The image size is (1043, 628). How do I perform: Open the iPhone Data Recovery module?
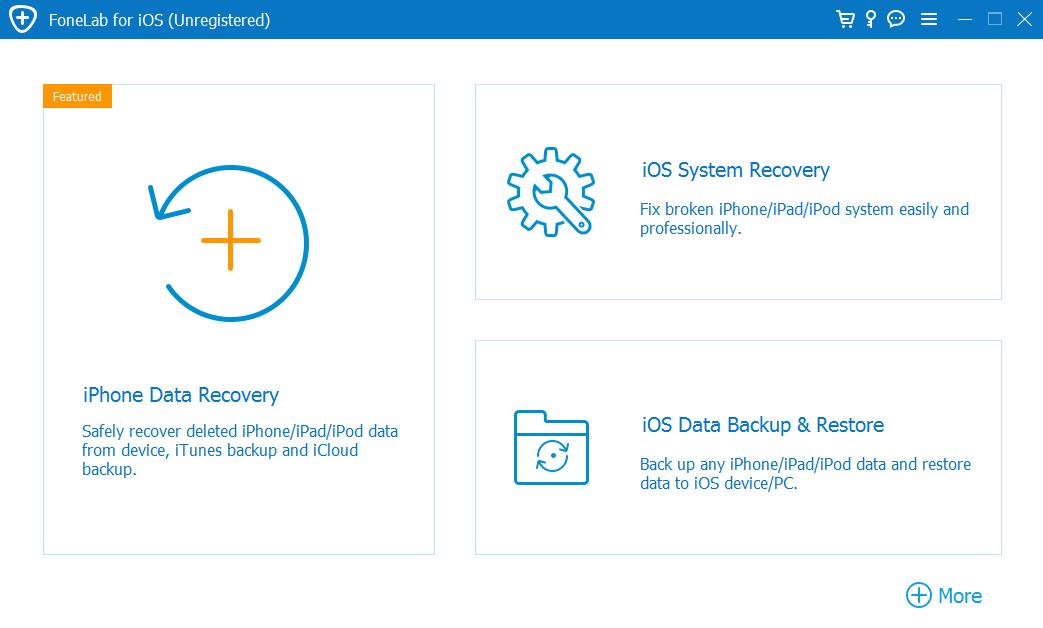click(x=237, y=320)
